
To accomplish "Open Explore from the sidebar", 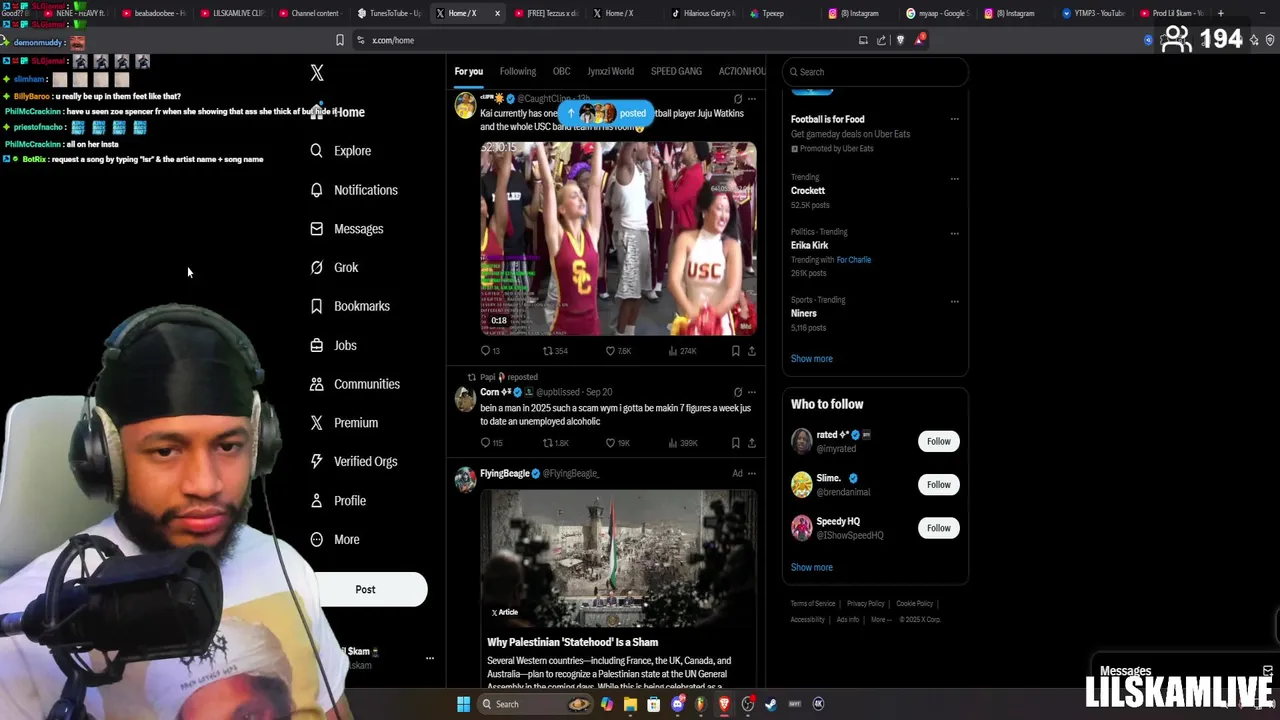I will tap(341, 151).
